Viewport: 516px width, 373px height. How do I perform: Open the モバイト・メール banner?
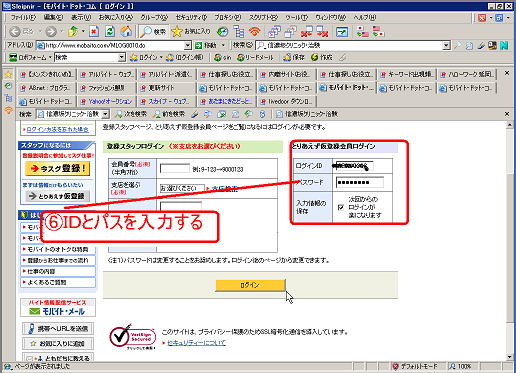pyautogui.click(x=58, y=307)
